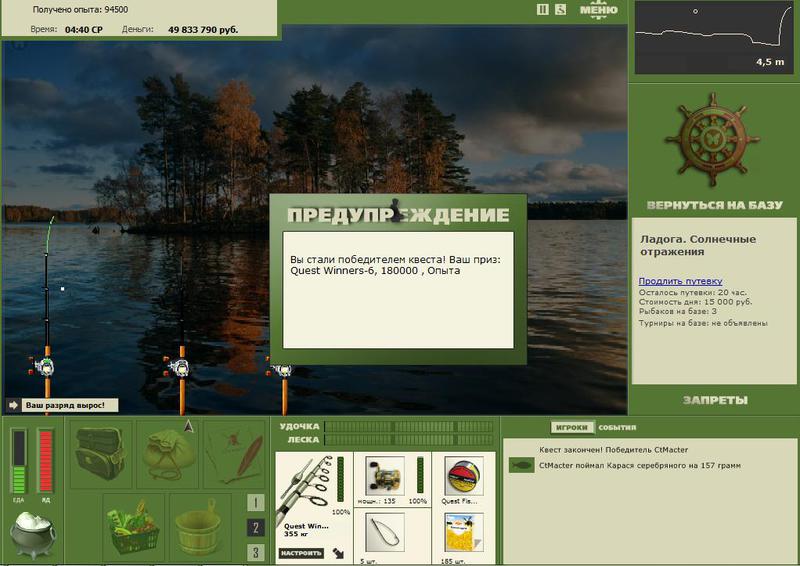Return to base via ВЕРНУТЬСЯ НА БАЗУ

(x=714, y=205)
